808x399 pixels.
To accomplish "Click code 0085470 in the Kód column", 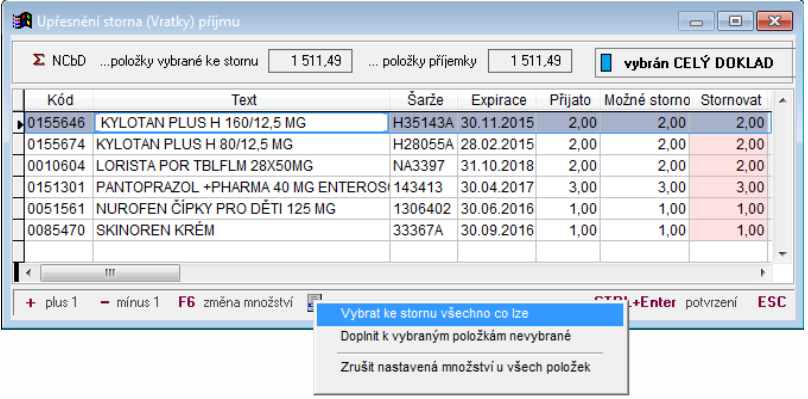I will pos(60,230).
